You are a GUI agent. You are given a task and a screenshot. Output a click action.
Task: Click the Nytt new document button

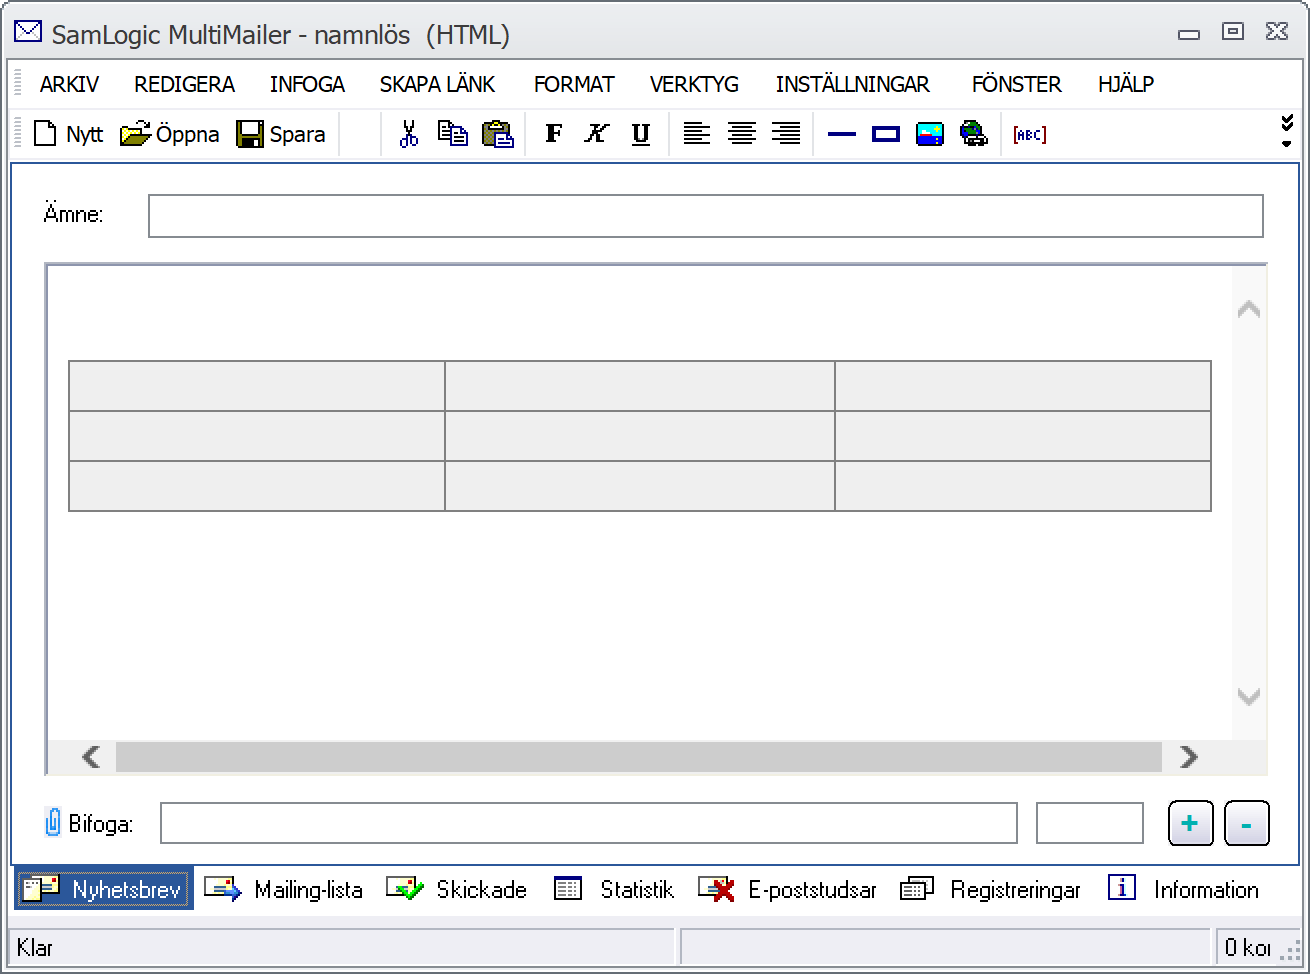click(x=68, y=134)
